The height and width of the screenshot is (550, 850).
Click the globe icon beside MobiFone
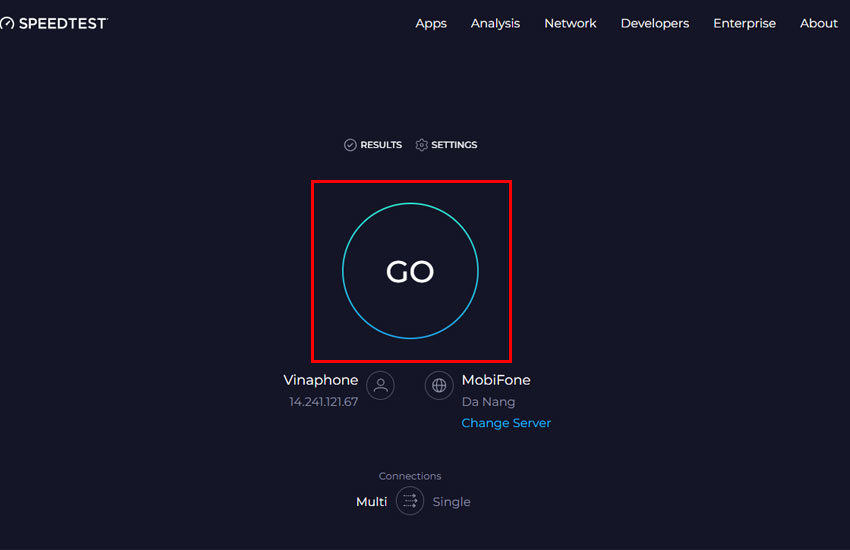439,385
